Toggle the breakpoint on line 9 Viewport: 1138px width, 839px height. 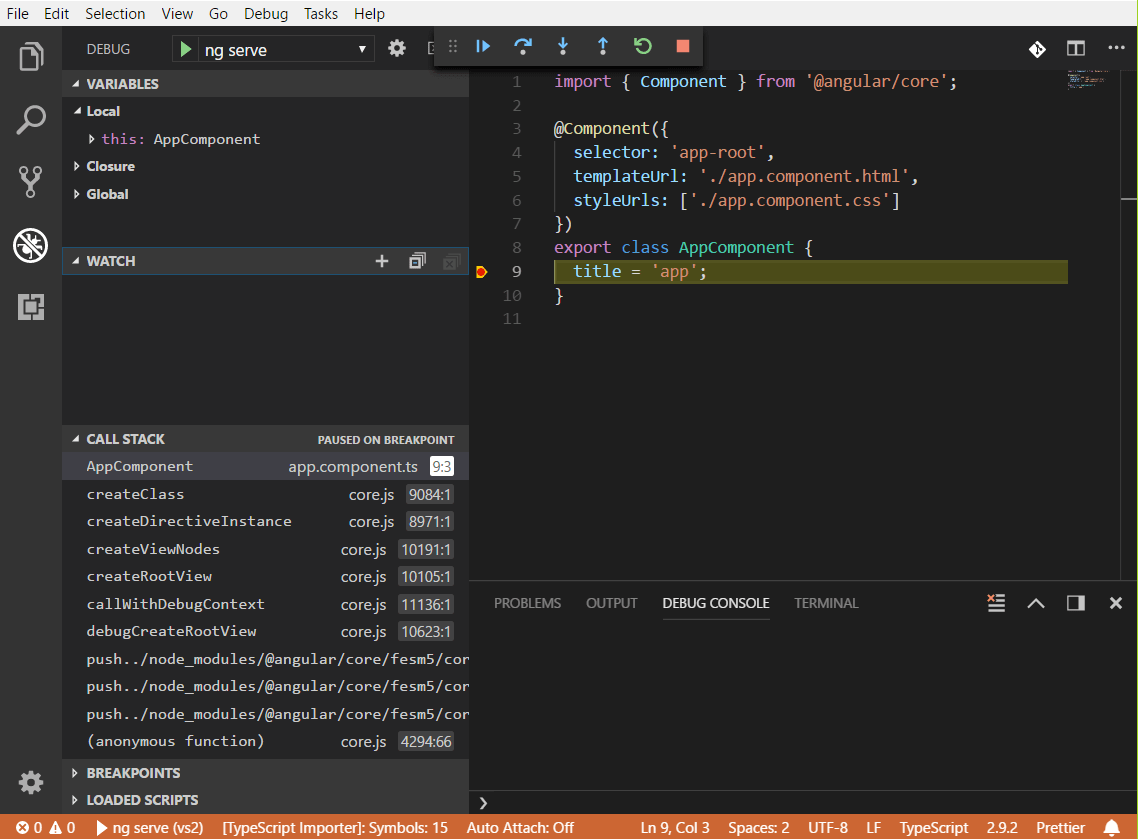[483, 270]
